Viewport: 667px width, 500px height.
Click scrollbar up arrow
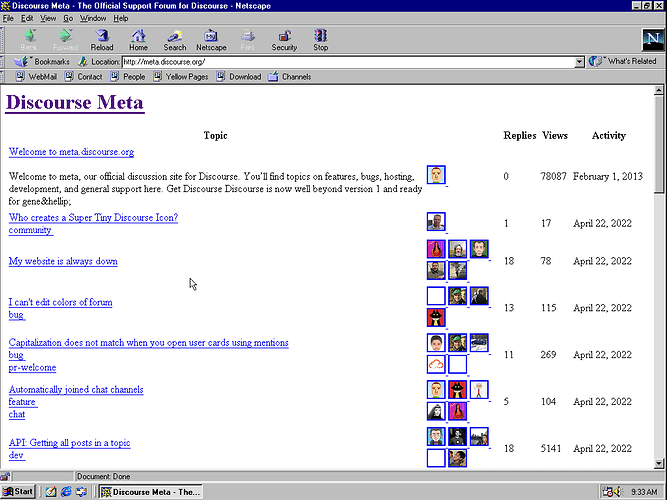pos(658,90)
